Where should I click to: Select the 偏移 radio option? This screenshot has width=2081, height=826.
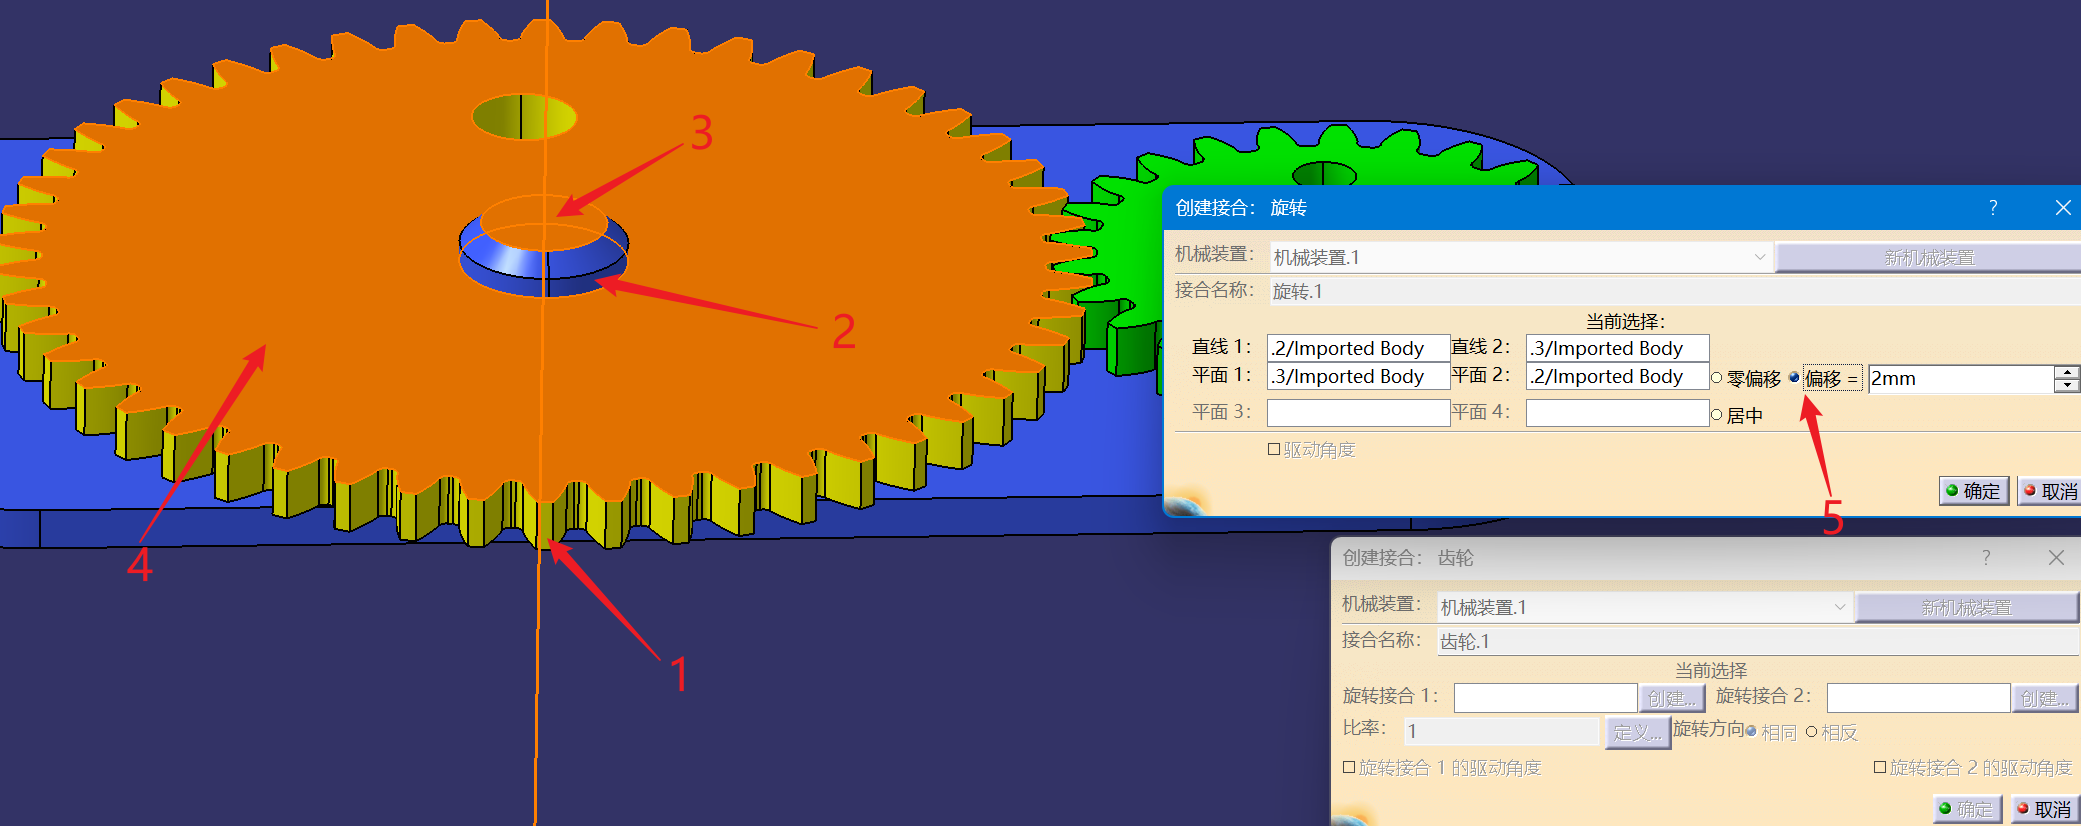click(1794, 378)
